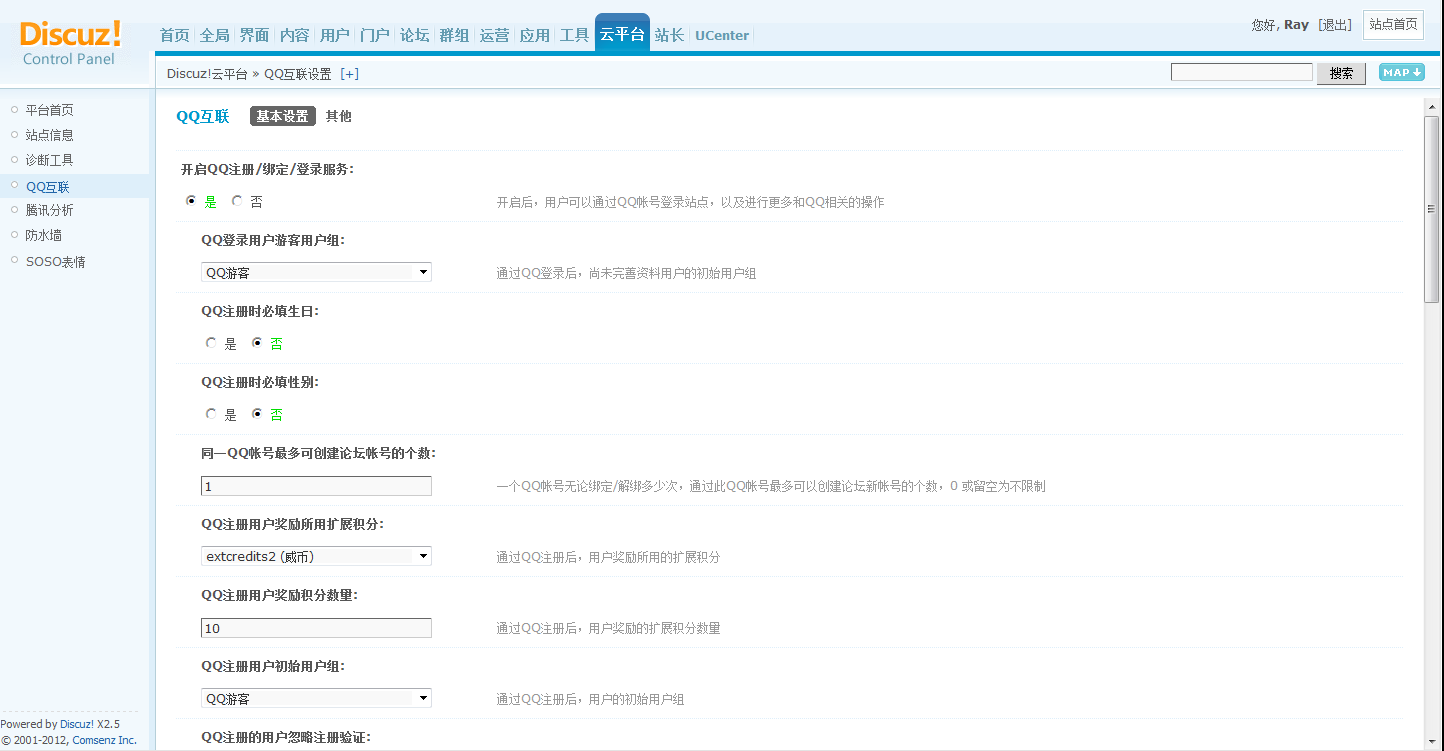Open the UCenter menu item
Image resolution: width=1444 pixels, height=751 pixels.
[x=721, y=35]
